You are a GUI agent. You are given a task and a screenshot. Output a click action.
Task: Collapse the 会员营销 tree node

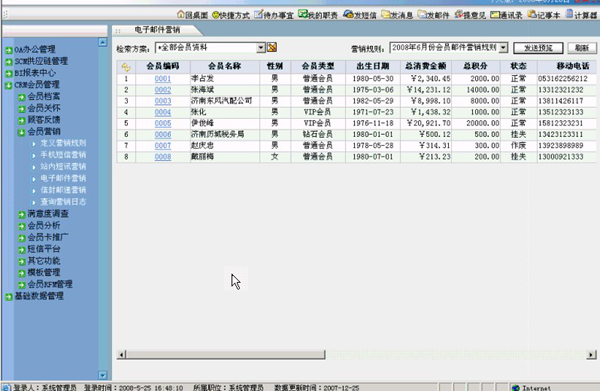[22, 132]
